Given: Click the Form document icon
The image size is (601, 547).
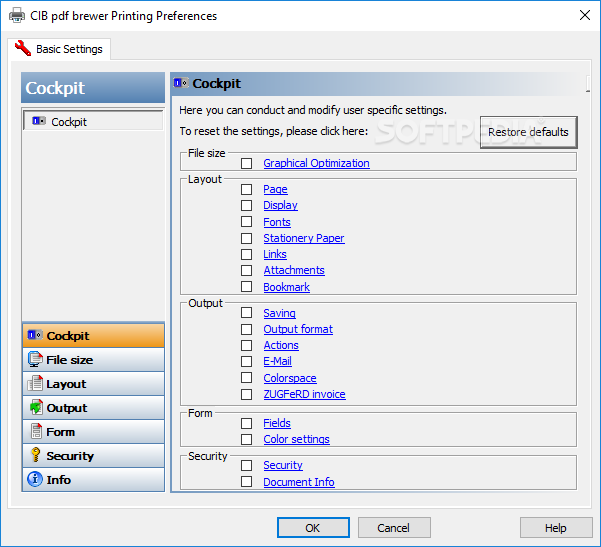Looking at the screenshot, I should tap(36, 431).
